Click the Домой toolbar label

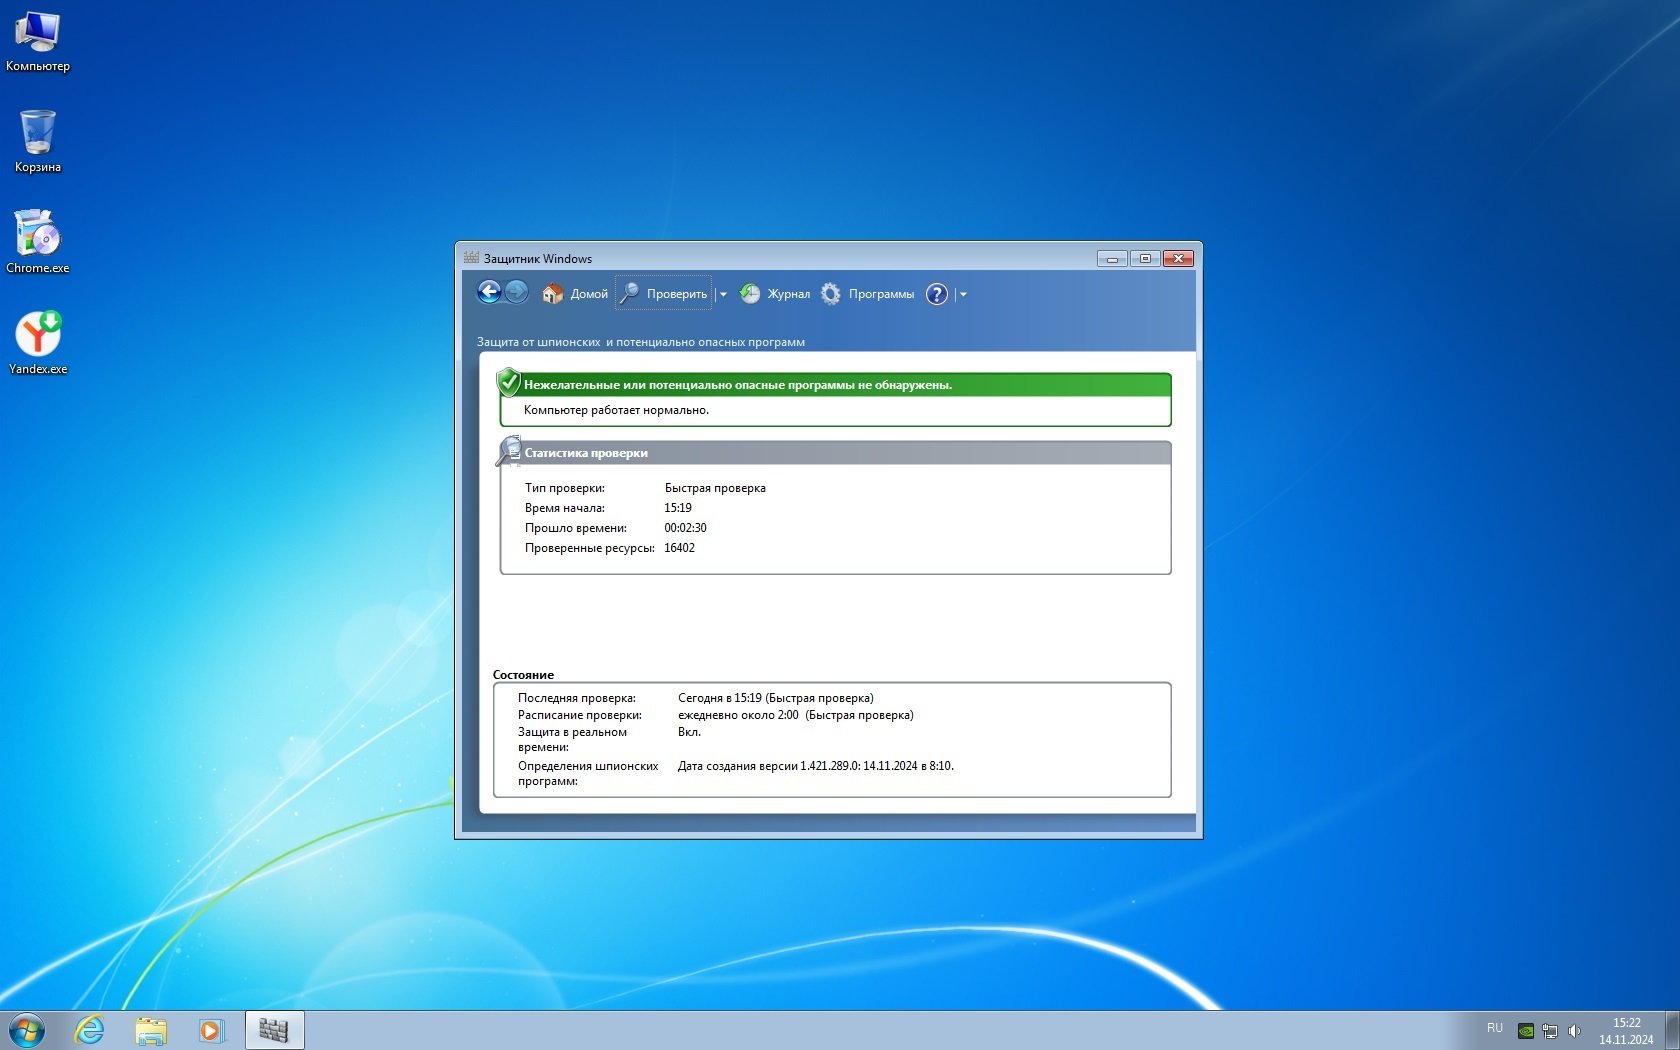point(589,294)
